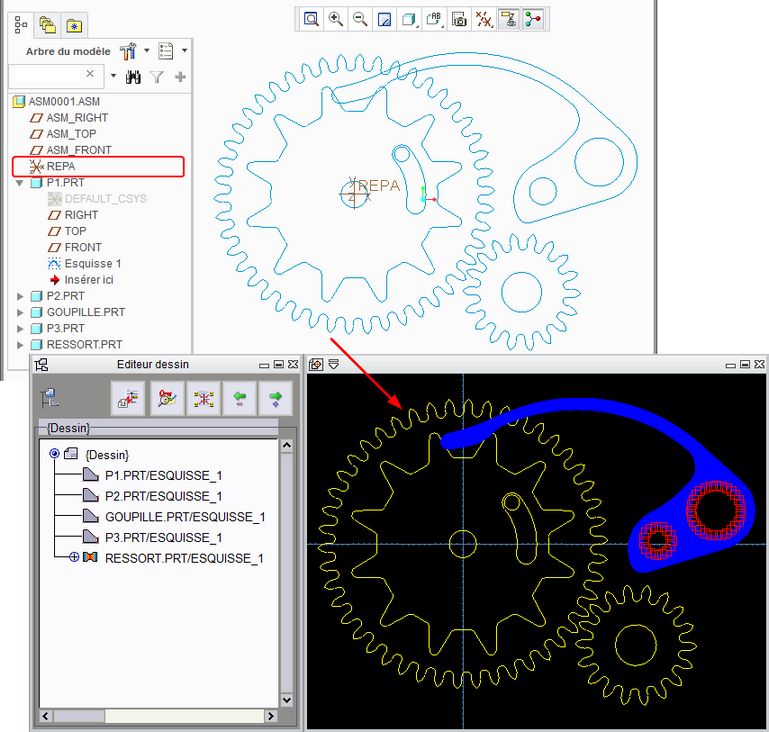
Task: Clear the model tree search text
Action: click(x=90, y=74)
